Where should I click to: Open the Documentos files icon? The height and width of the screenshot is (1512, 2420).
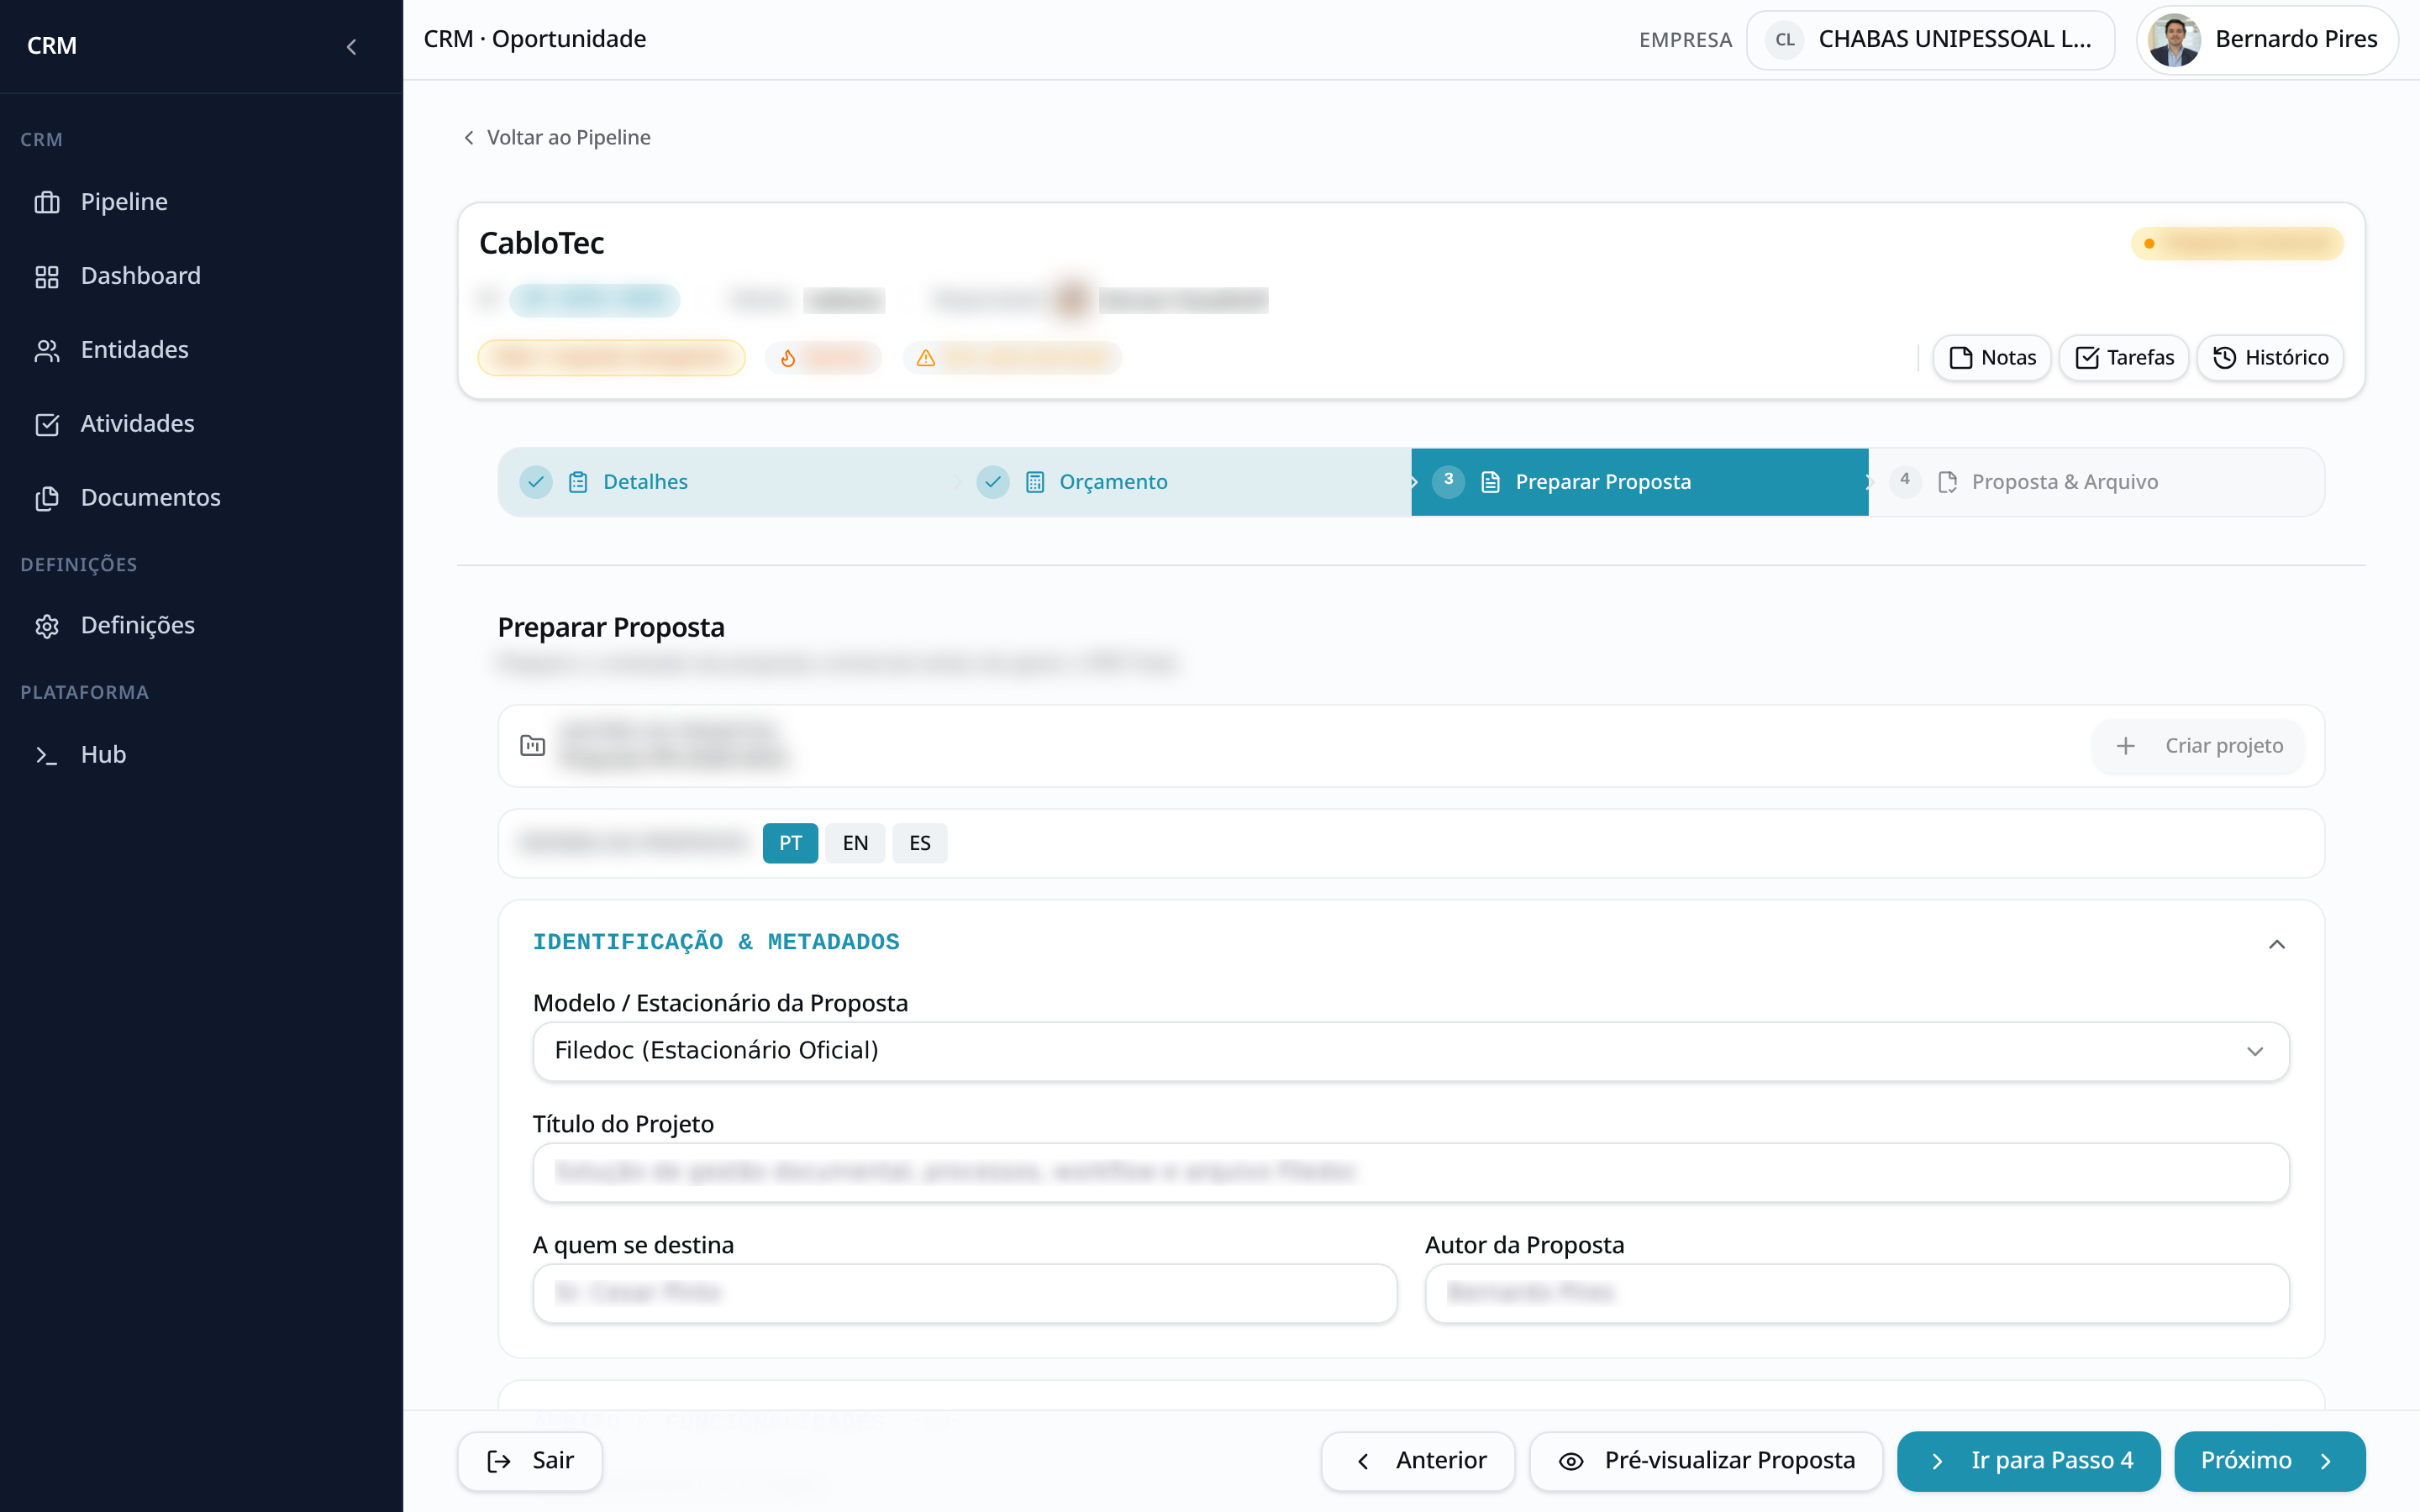pyautogui.click(x=47, y=498)
